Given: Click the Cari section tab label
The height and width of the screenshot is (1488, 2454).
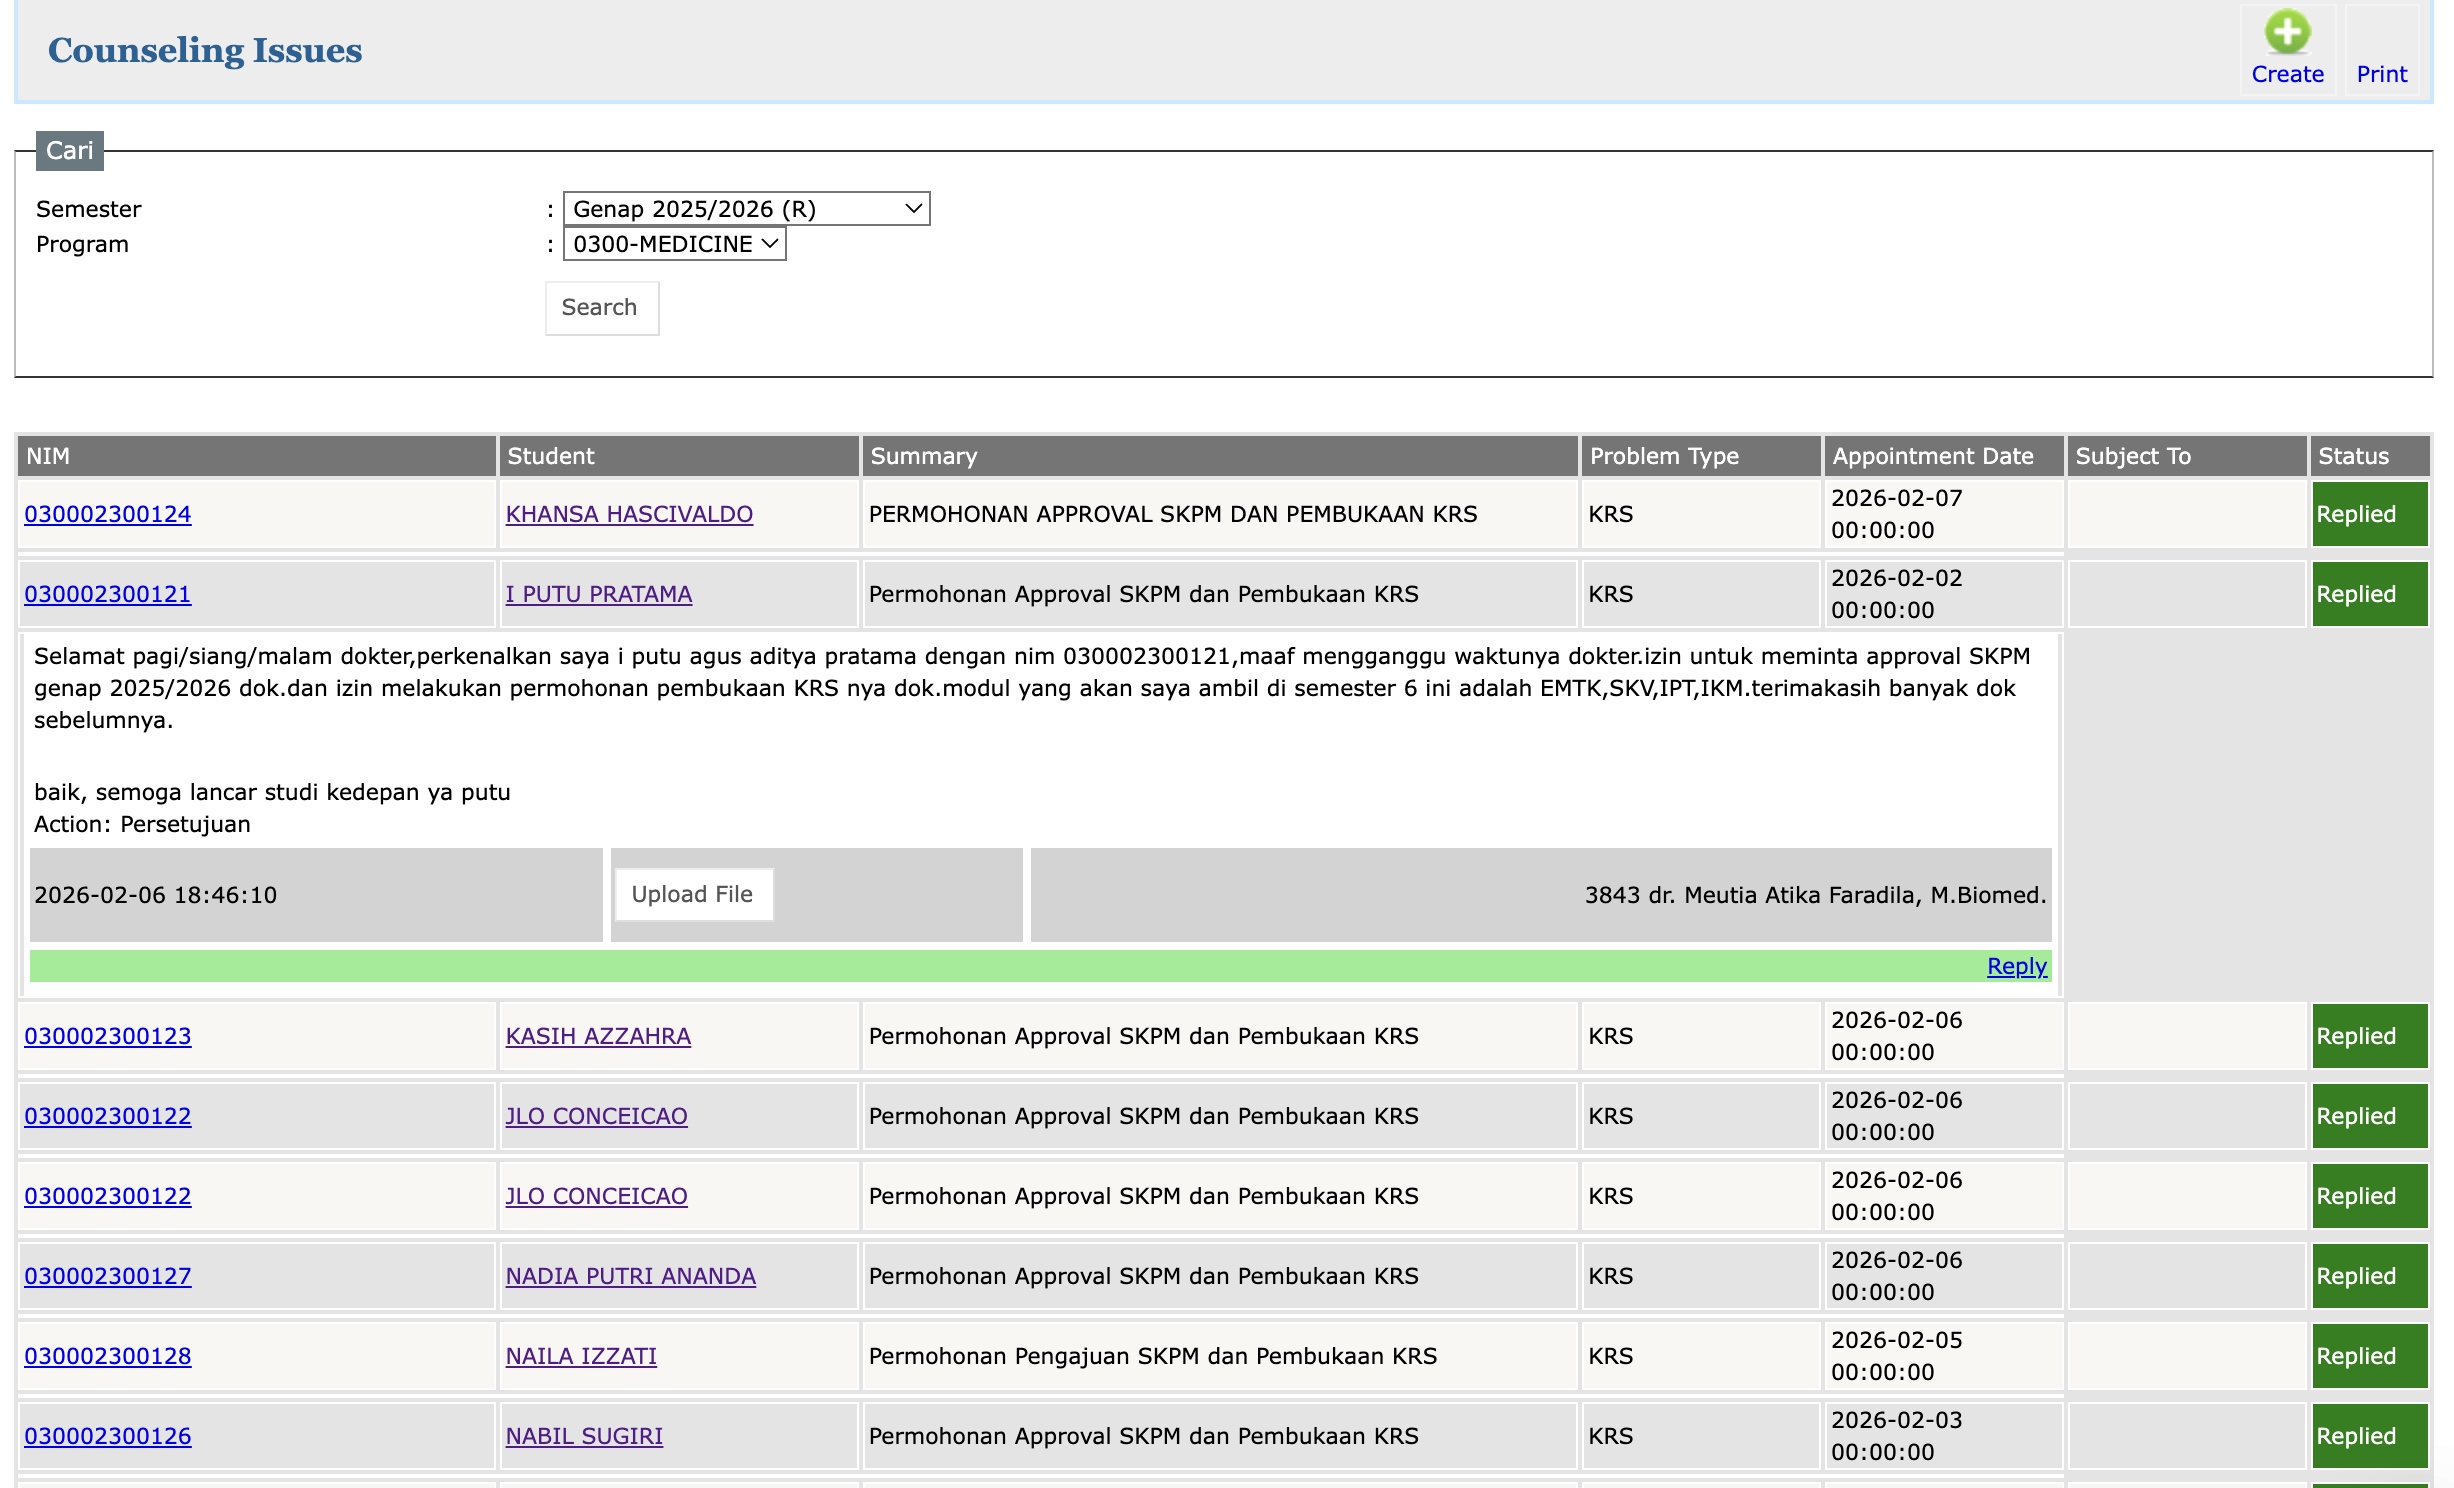Looking at the screenshot, I should tap(69, 150).
